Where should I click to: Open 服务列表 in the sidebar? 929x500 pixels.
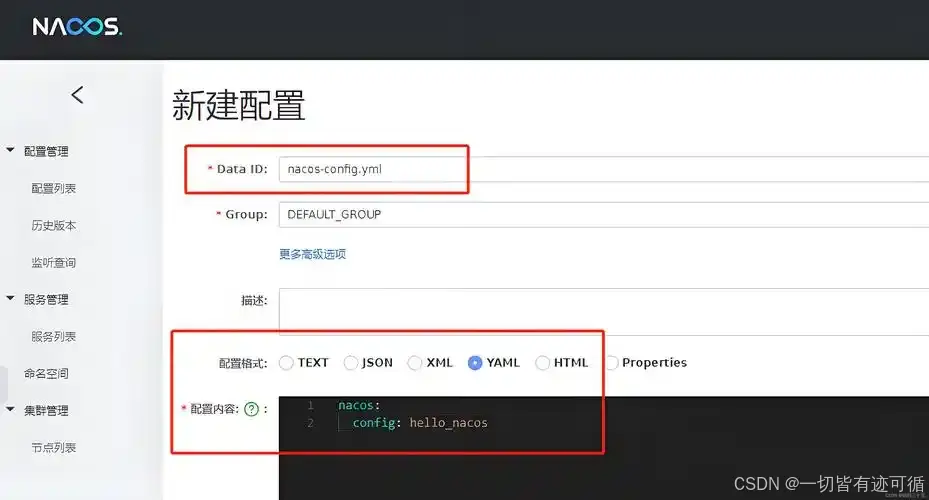pyautogui.click(x=53, y=336)
